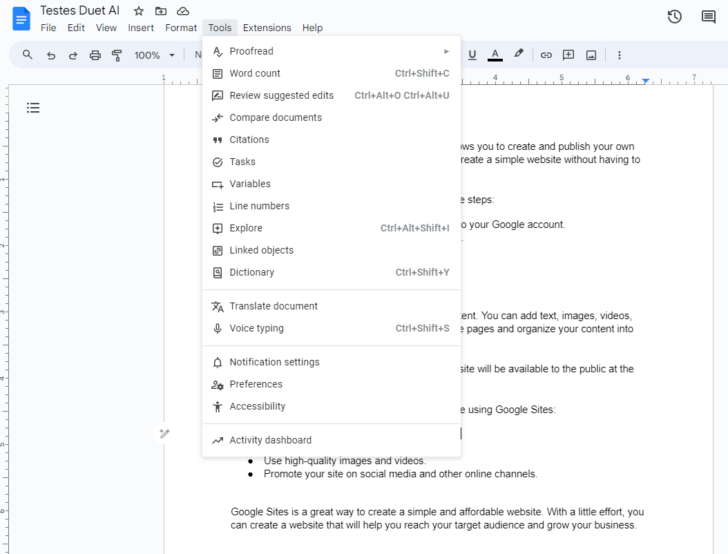Image resolution: width=728 pixels, height=554 pixels.
Task: Click the 'Use high-quality images and videos' bullet
Action: point(344,461)
